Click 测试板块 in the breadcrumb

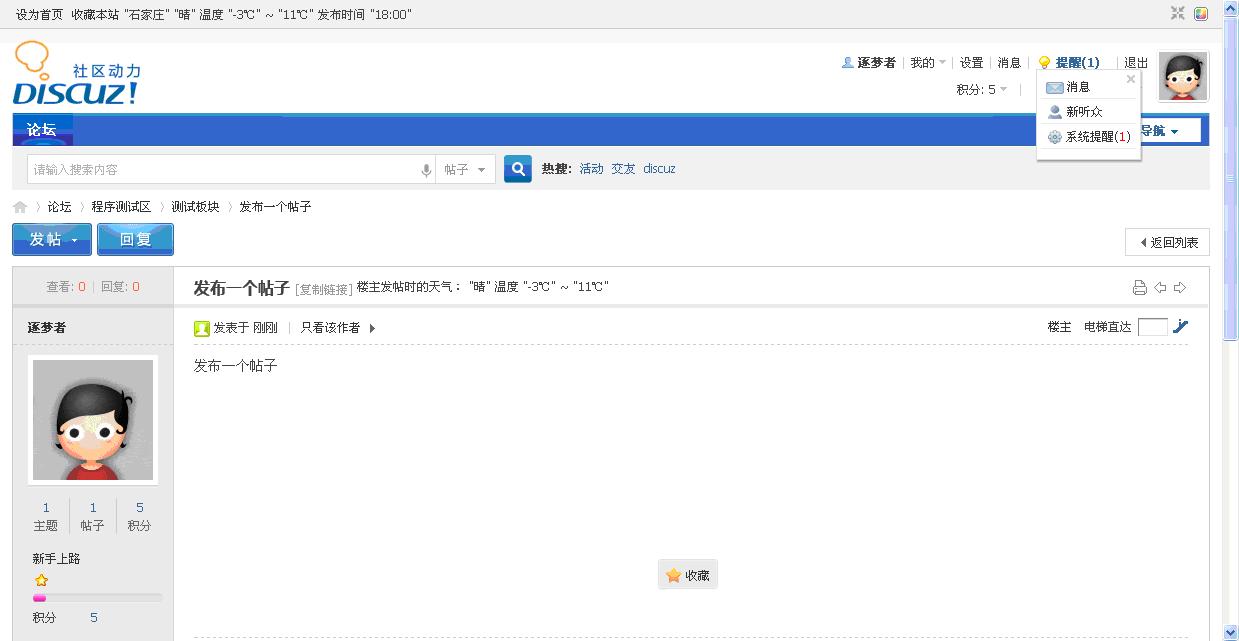195,207
